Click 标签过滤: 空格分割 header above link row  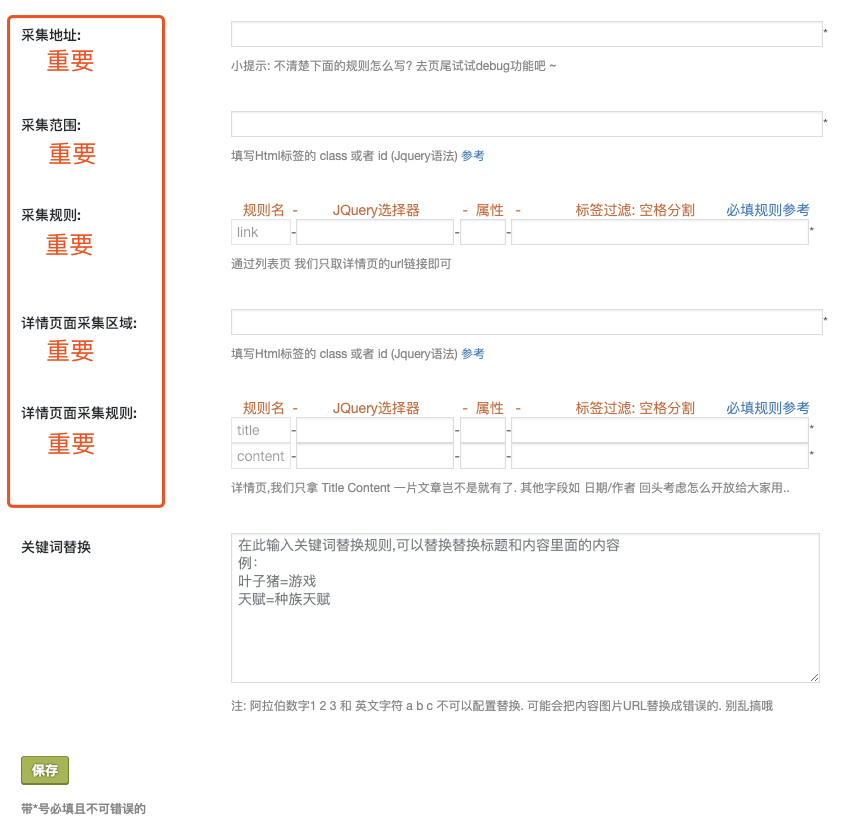click(x=635, y=210)
